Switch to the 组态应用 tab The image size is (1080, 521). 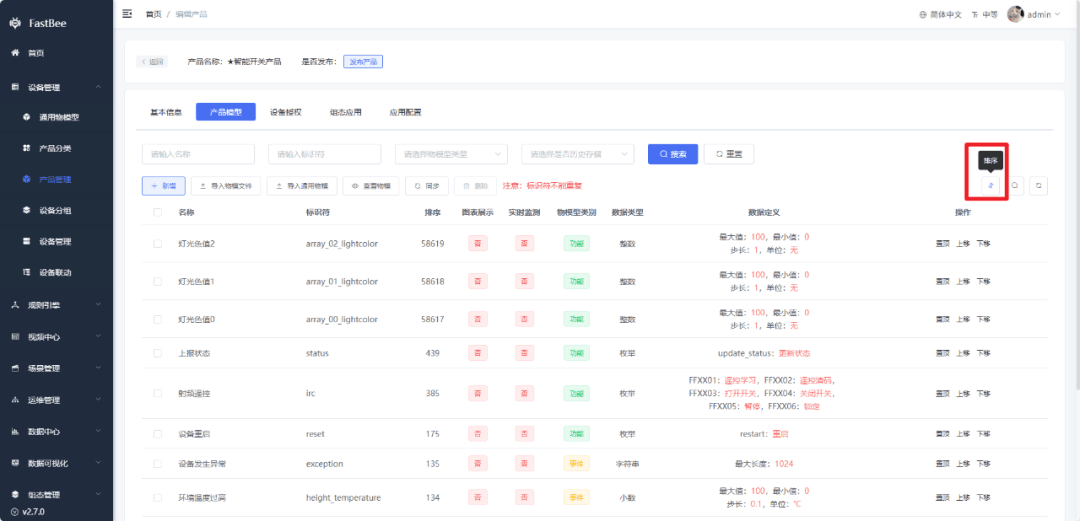[346, 112]
